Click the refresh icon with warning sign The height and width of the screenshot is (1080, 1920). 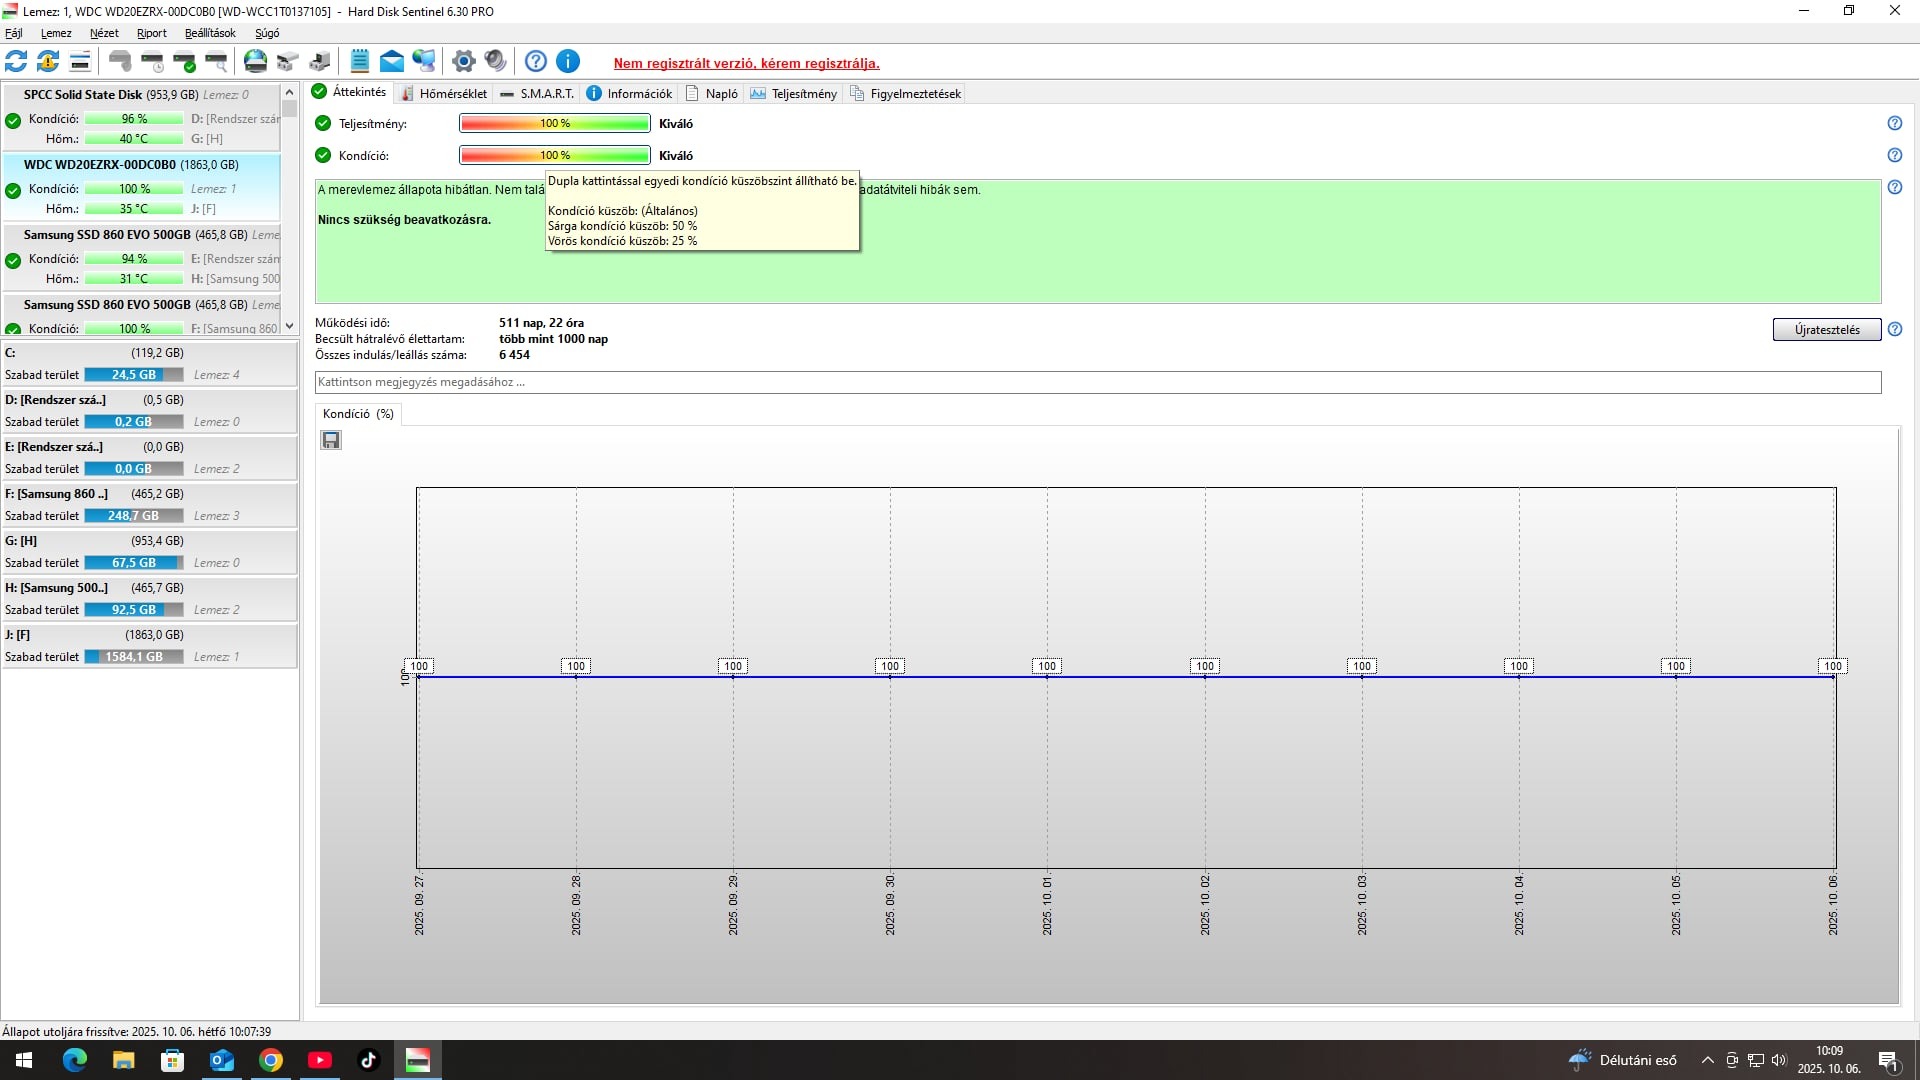[x=48, y=62]
